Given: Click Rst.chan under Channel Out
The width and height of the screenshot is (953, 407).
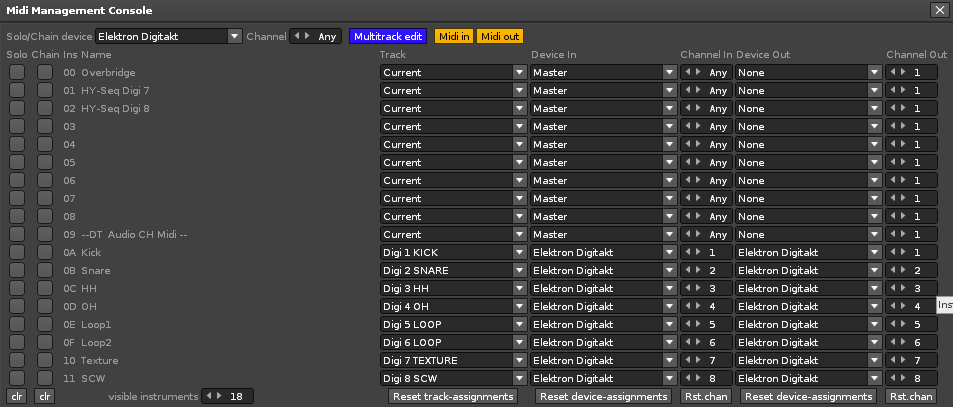Looking at the screenshot, I should point(910,397).
